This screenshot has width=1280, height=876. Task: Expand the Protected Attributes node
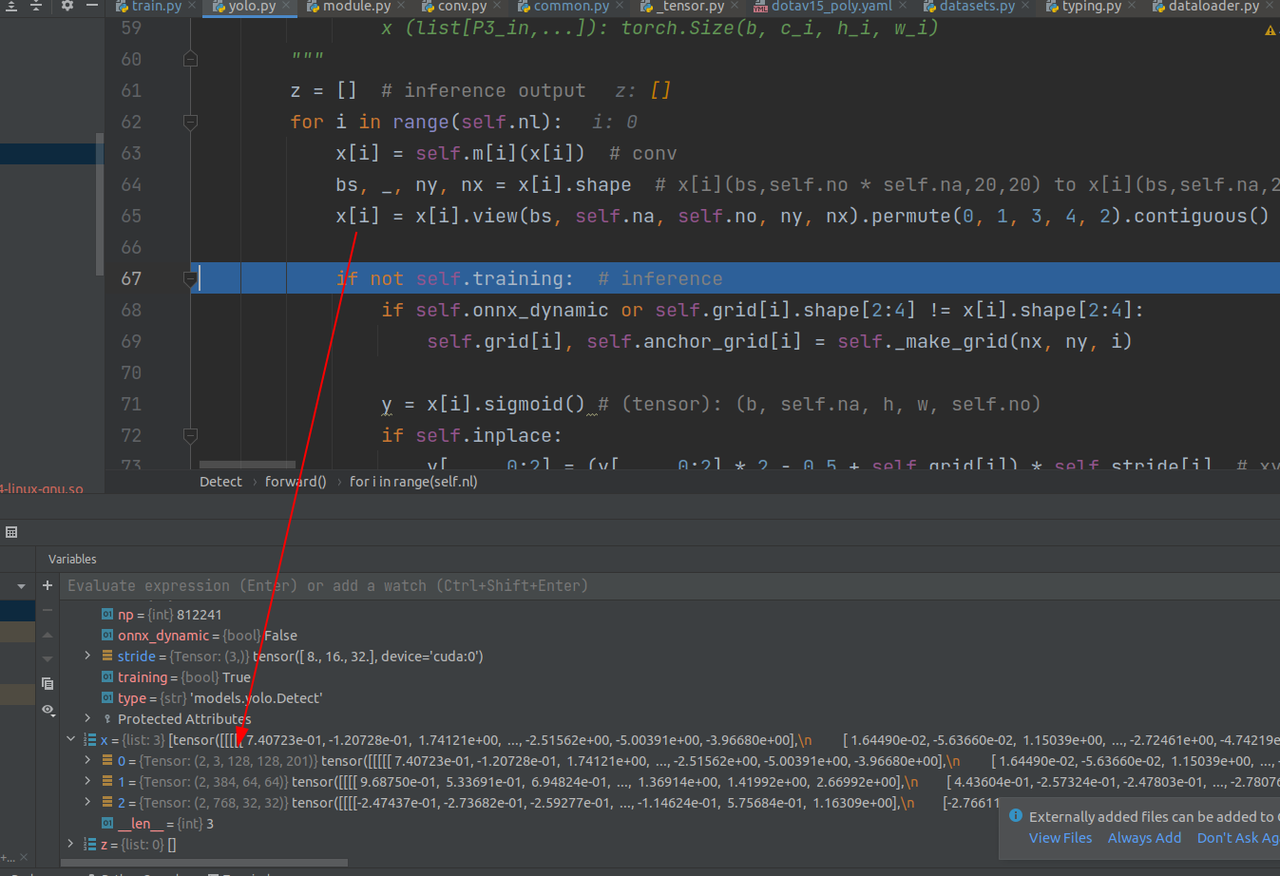click(88, 719)
